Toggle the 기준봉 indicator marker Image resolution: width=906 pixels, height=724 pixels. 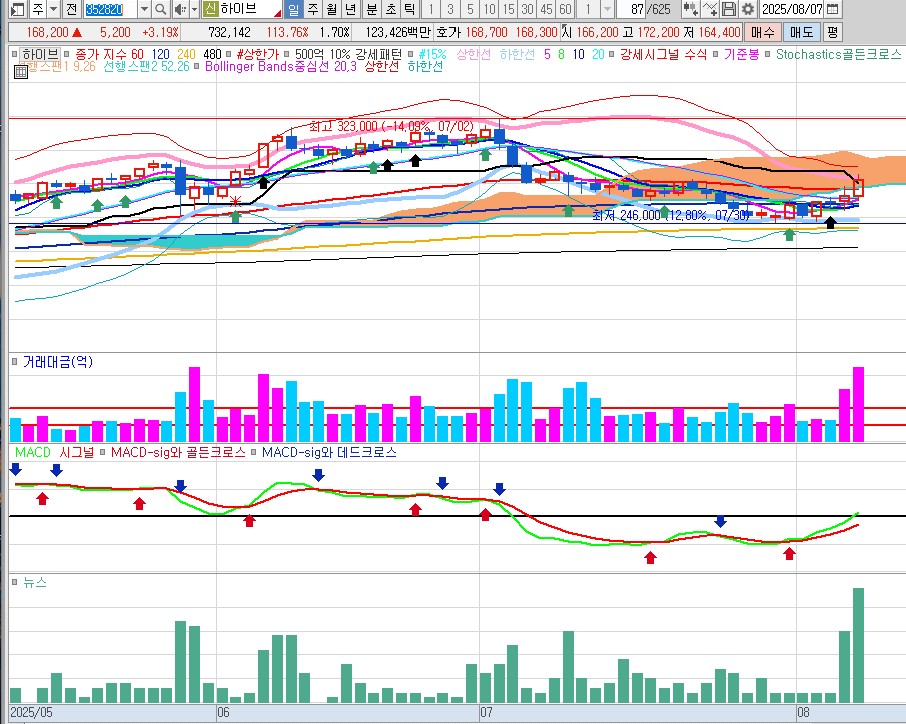[715, 54]
